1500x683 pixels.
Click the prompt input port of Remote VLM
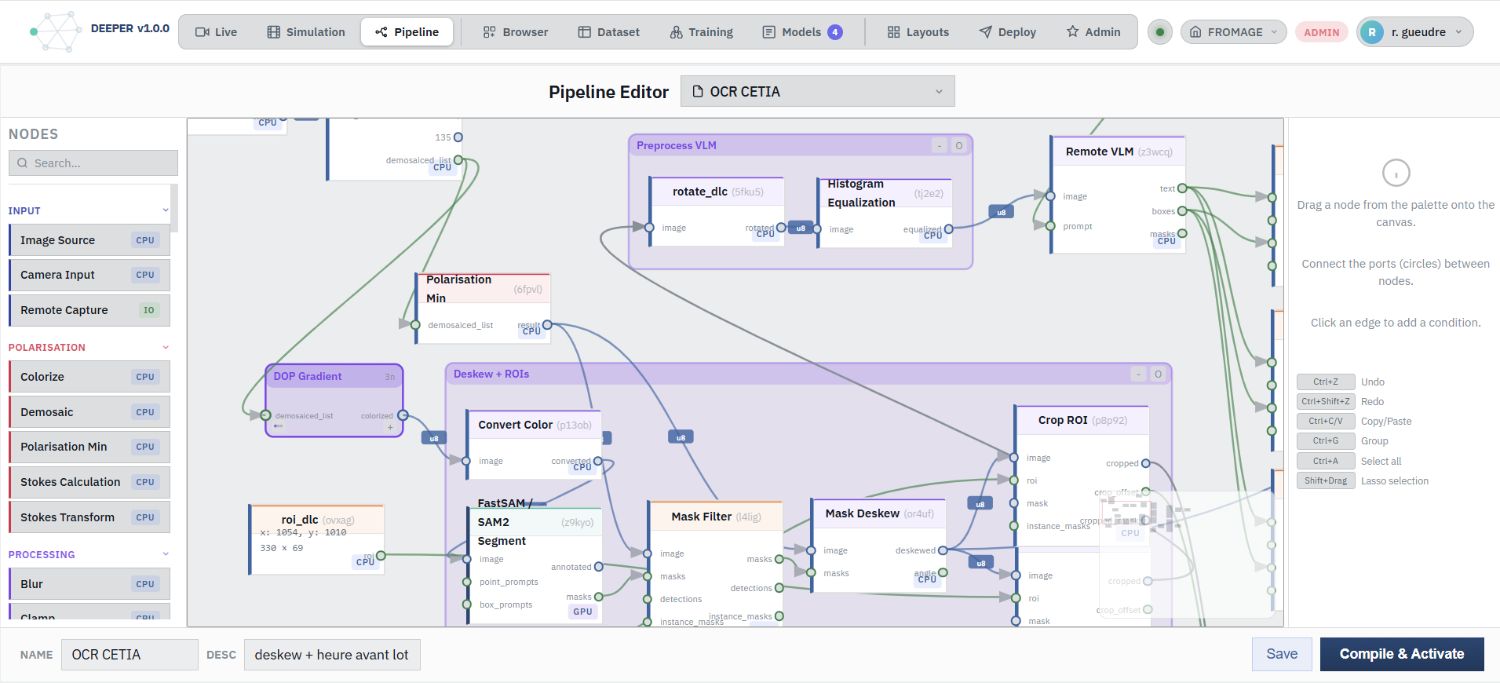tap(1050, 226)
